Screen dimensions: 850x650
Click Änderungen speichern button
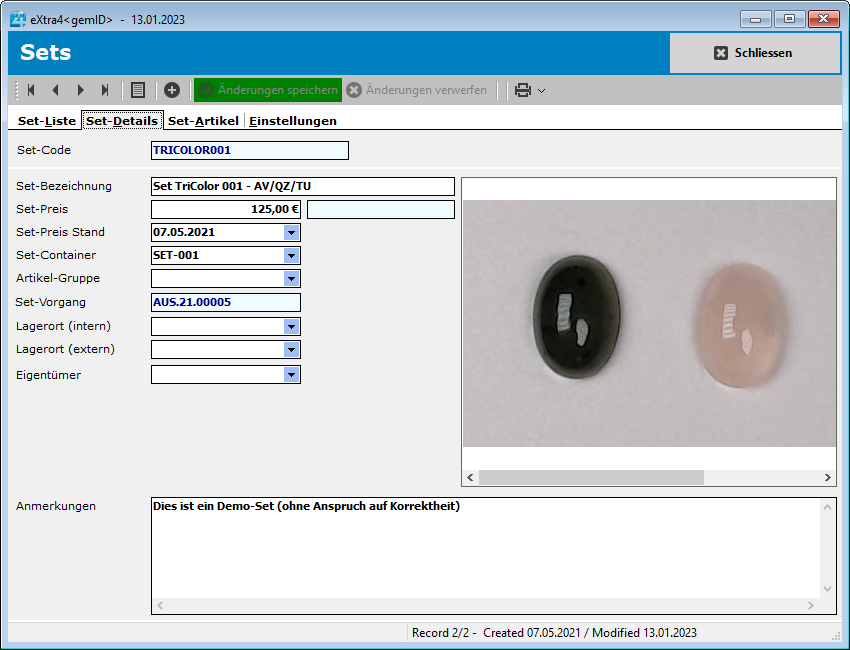pos(268,90)
